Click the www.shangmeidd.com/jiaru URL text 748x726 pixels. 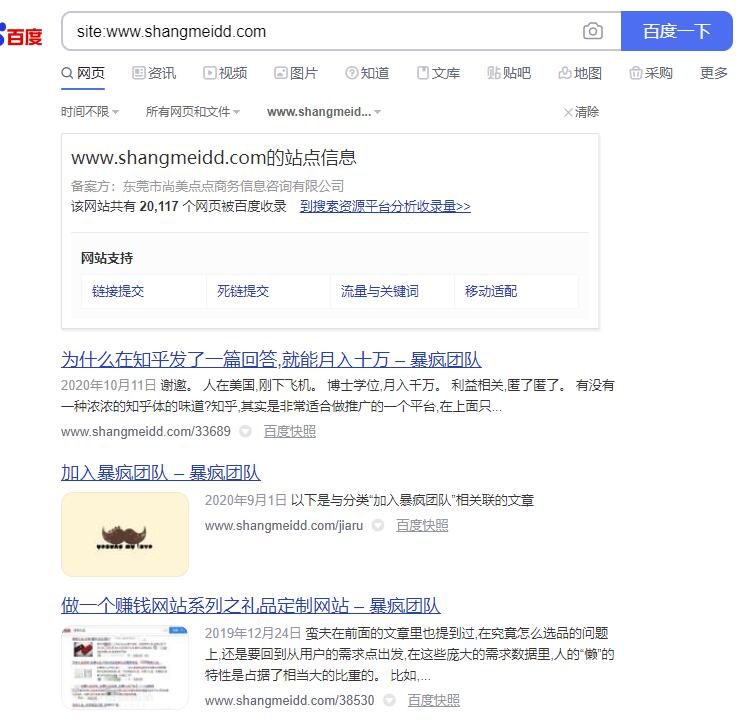[284, 526]
